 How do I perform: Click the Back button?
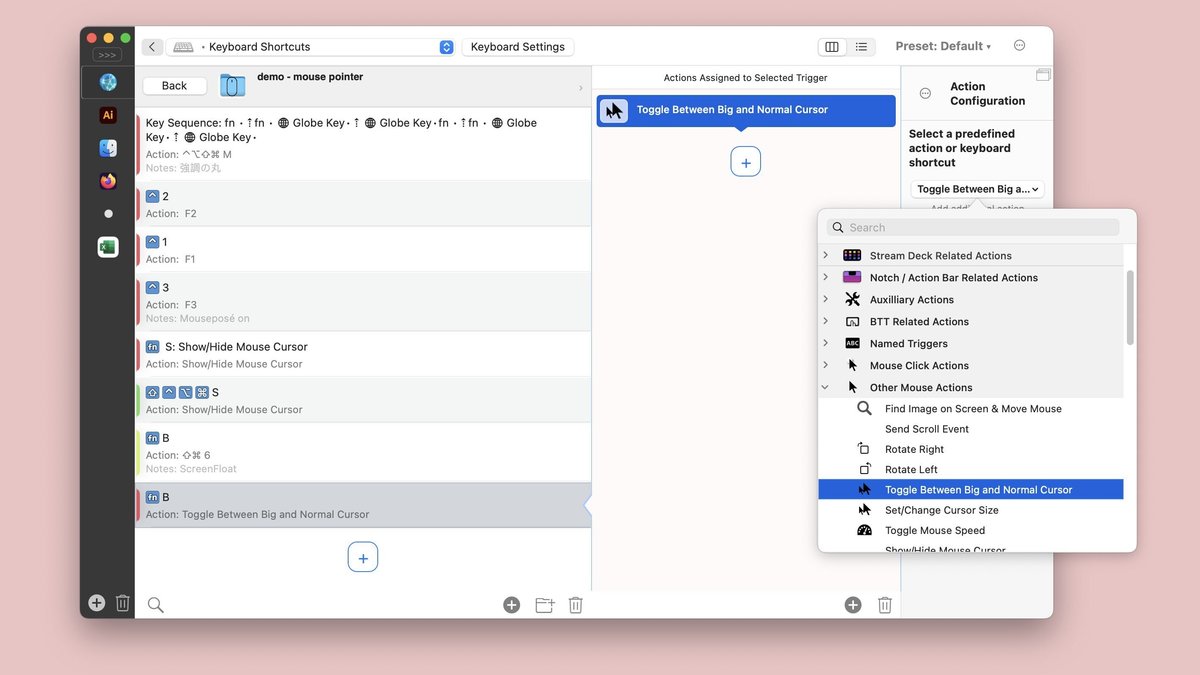click(174, 86)
